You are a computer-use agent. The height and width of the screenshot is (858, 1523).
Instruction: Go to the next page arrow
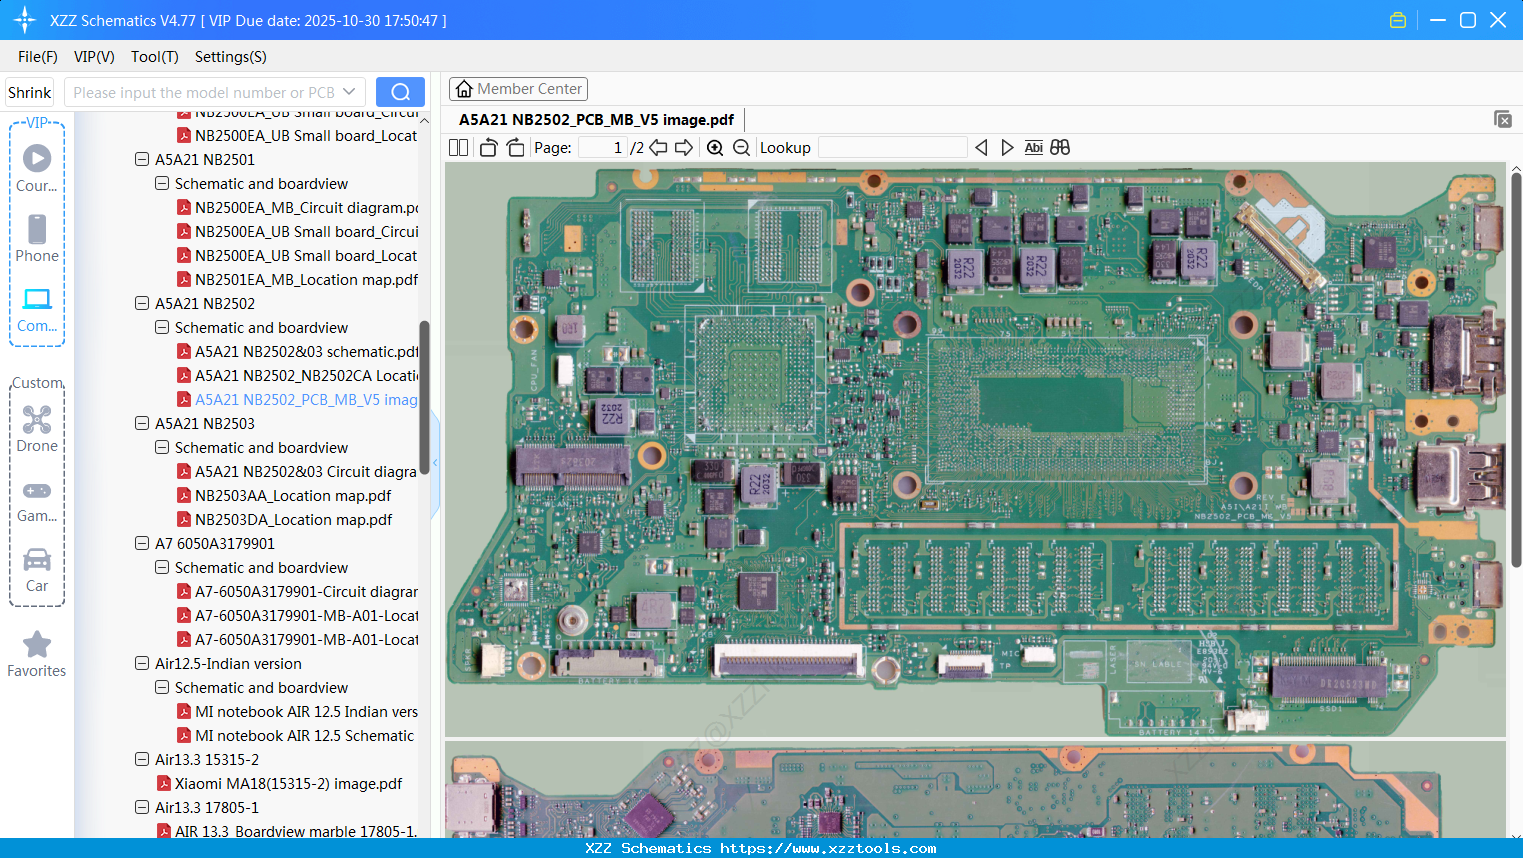684,148
